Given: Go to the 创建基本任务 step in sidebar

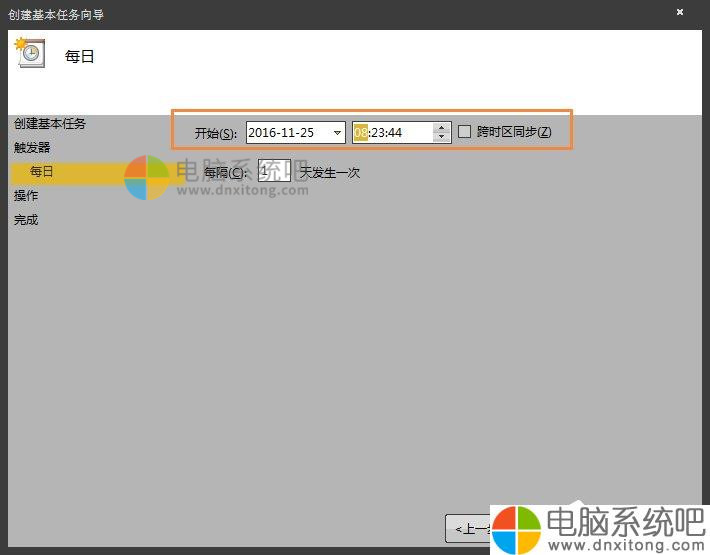Looking at the screenshot, I should (50, 124).
